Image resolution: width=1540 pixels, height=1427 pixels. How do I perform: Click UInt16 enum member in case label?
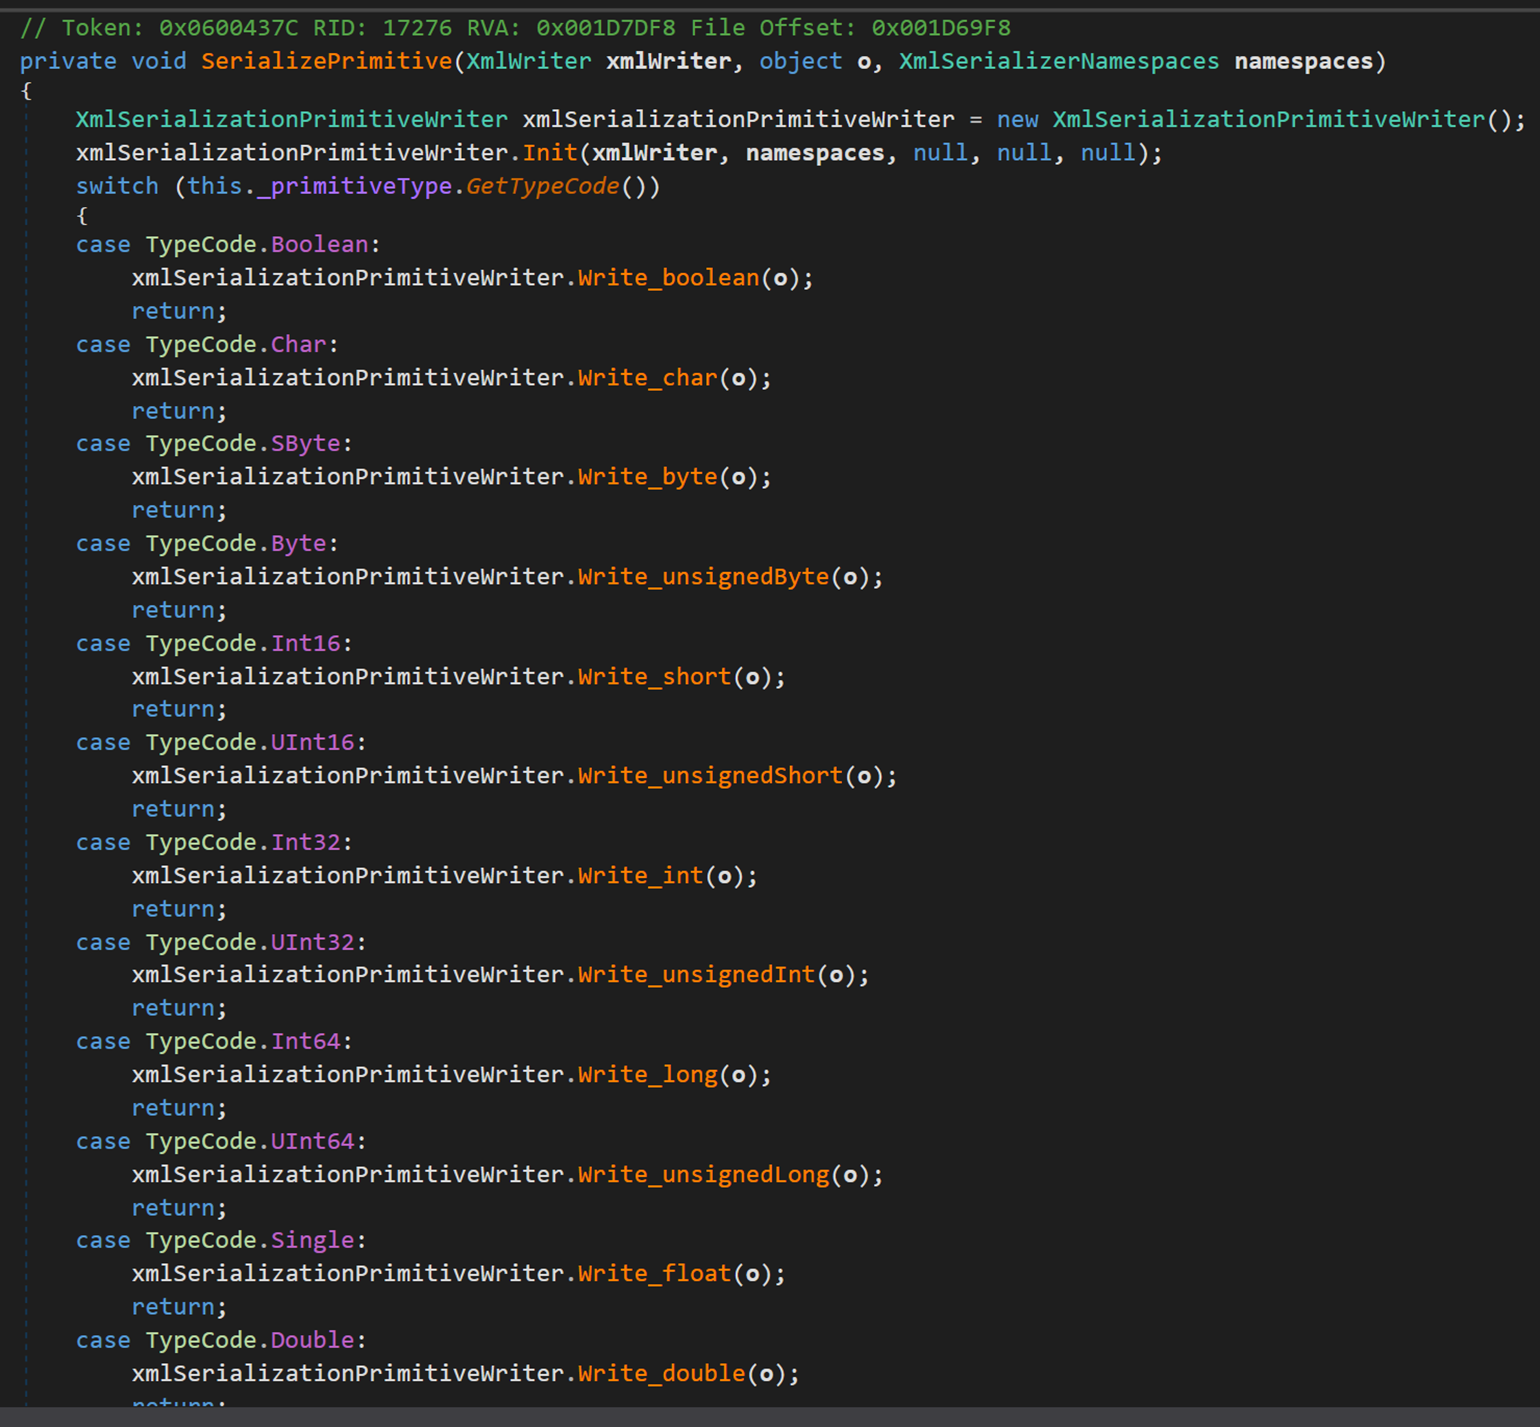[x=313, y=743]
